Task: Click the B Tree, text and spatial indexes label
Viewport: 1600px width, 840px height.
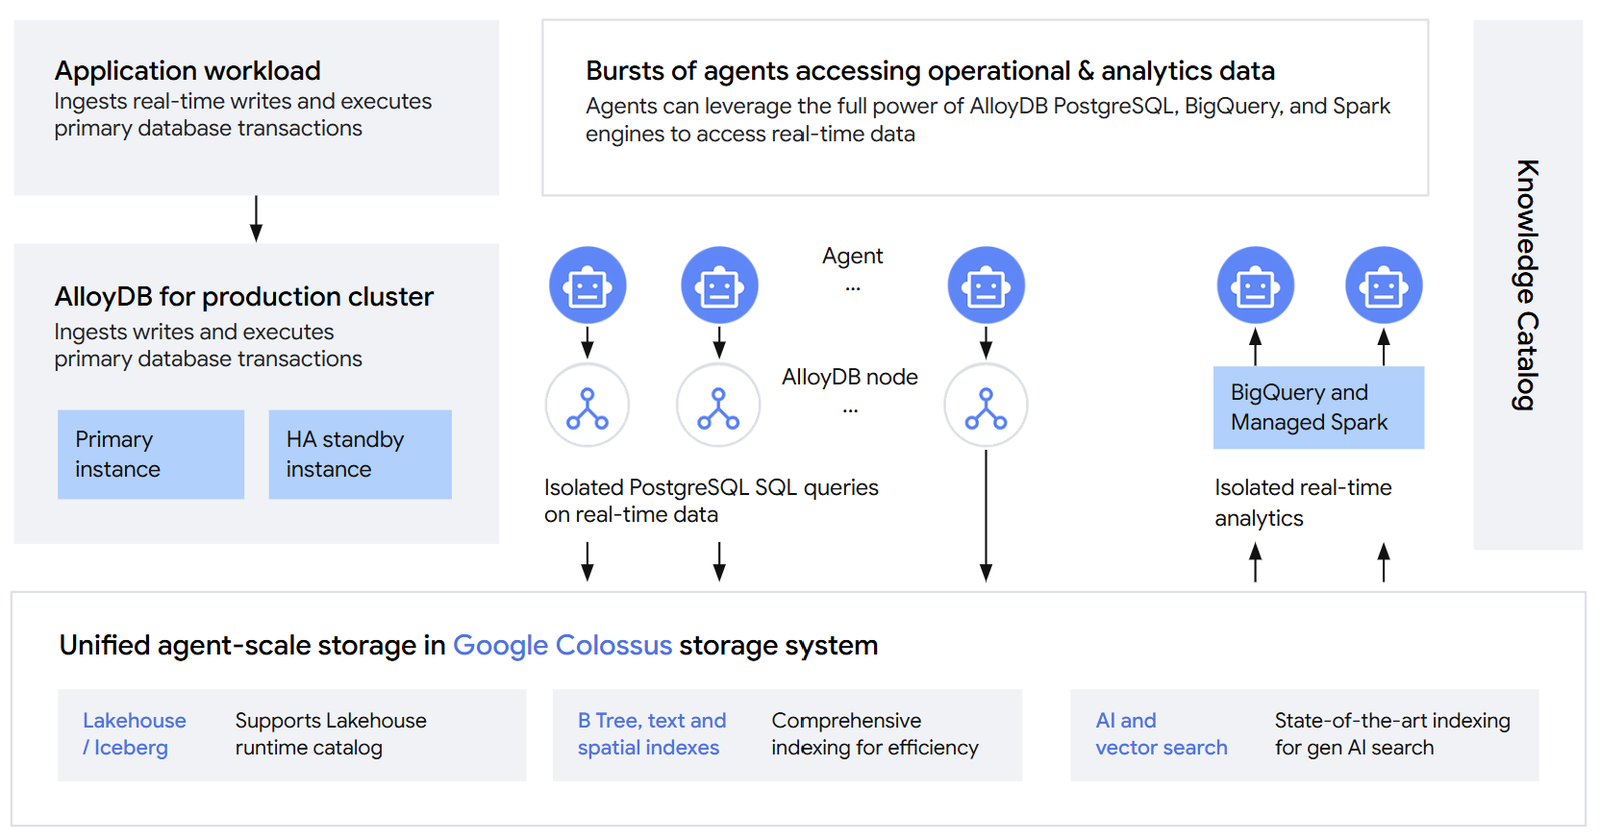Action: (x=652, y=734)
